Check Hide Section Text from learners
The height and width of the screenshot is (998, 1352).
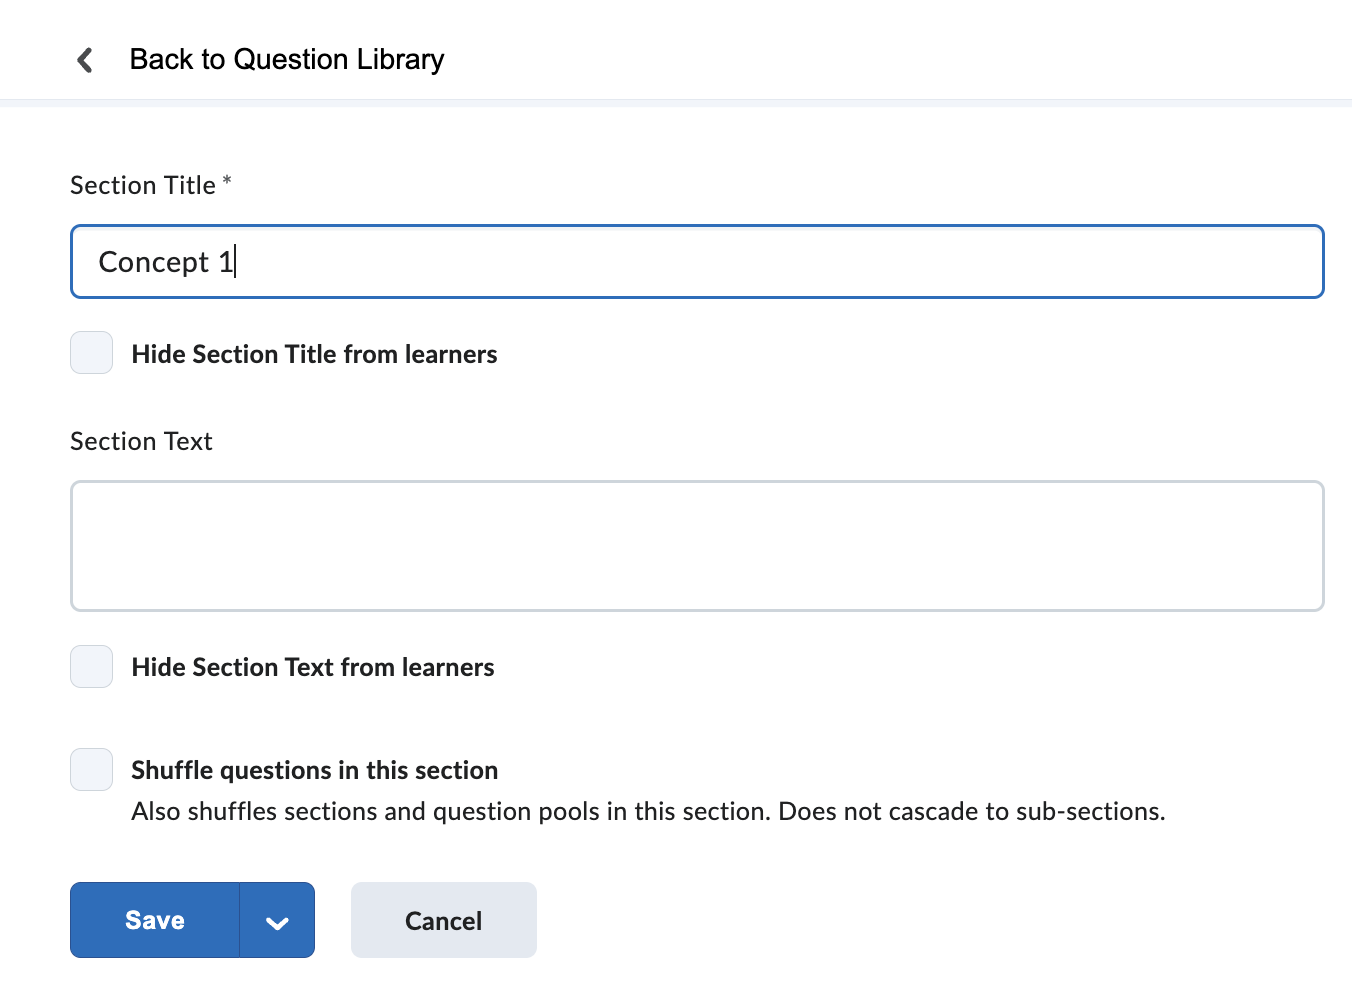coord(91,666)
